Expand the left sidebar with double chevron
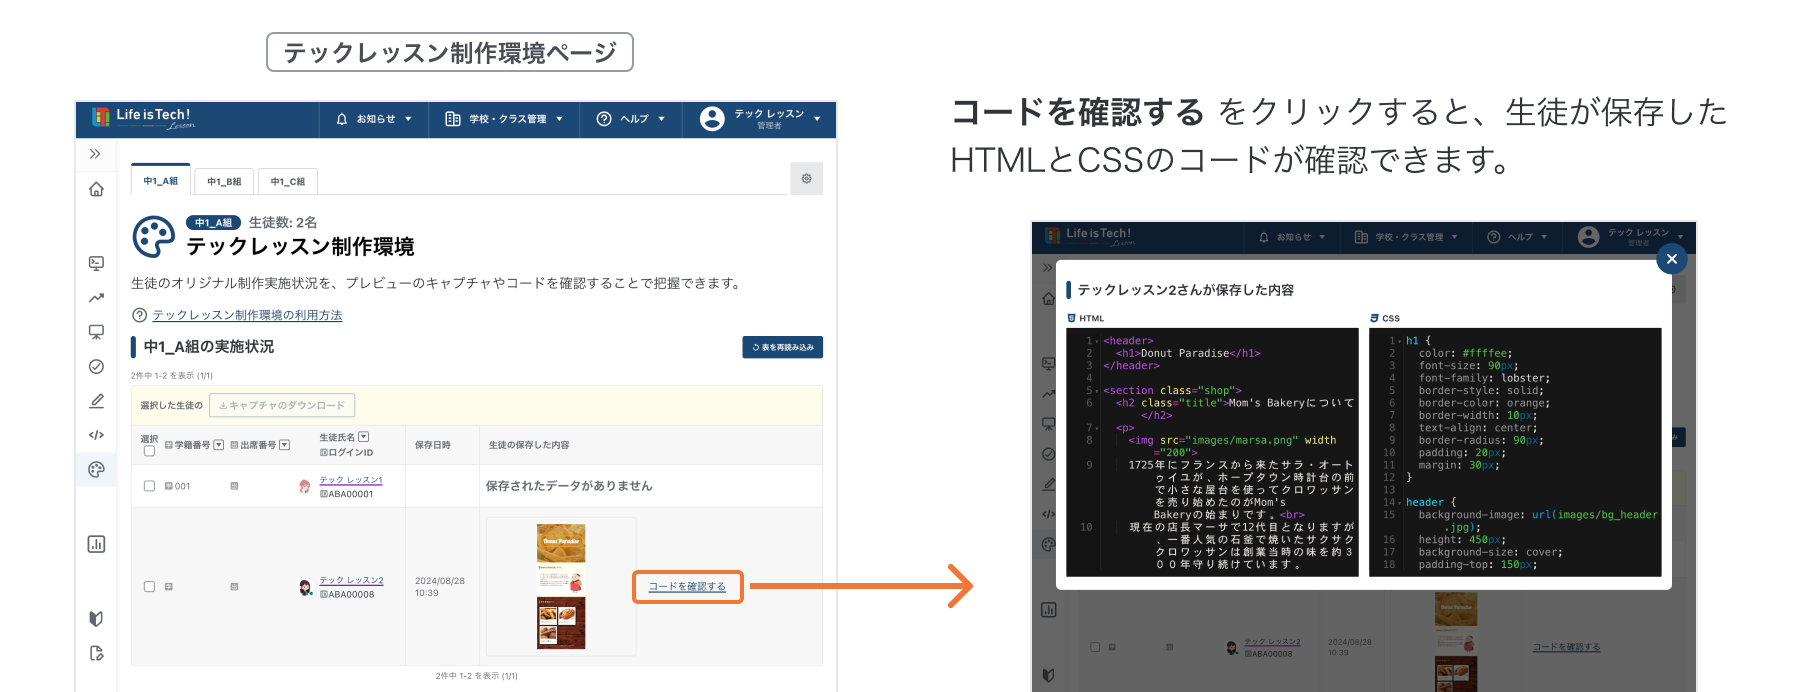This screenshot has width=1820, height=692. (x=95, y=154)
